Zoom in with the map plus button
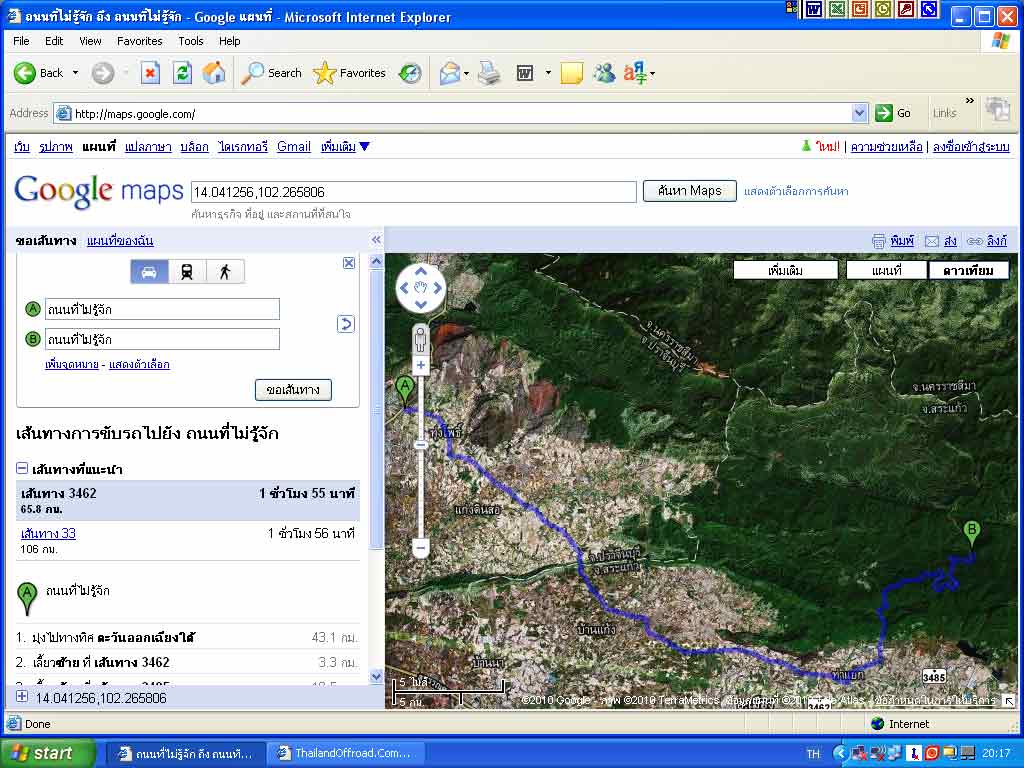The image size is (1024, 768). 421,366
